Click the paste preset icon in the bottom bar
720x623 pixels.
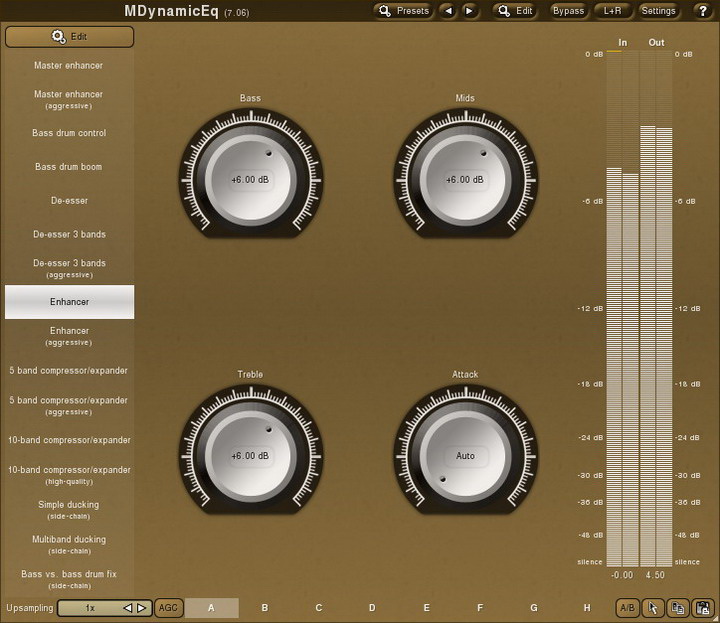[703, 607]
